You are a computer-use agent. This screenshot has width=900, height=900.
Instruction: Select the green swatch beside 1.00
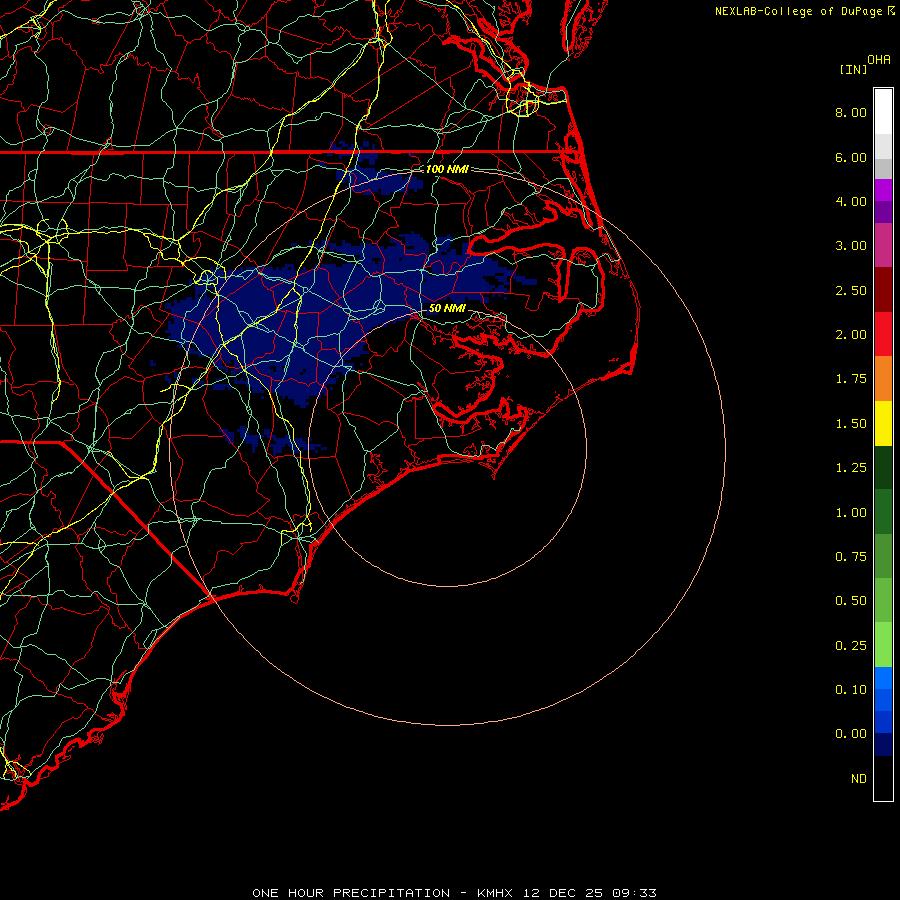click(x=883, y=512)
